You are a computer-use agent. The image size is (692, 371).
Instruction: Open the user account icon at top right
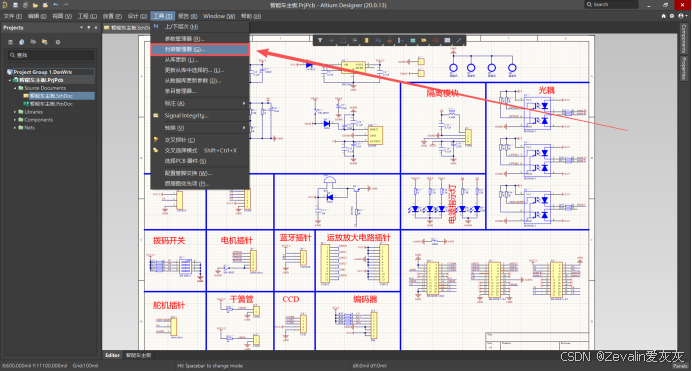(681, 16)
